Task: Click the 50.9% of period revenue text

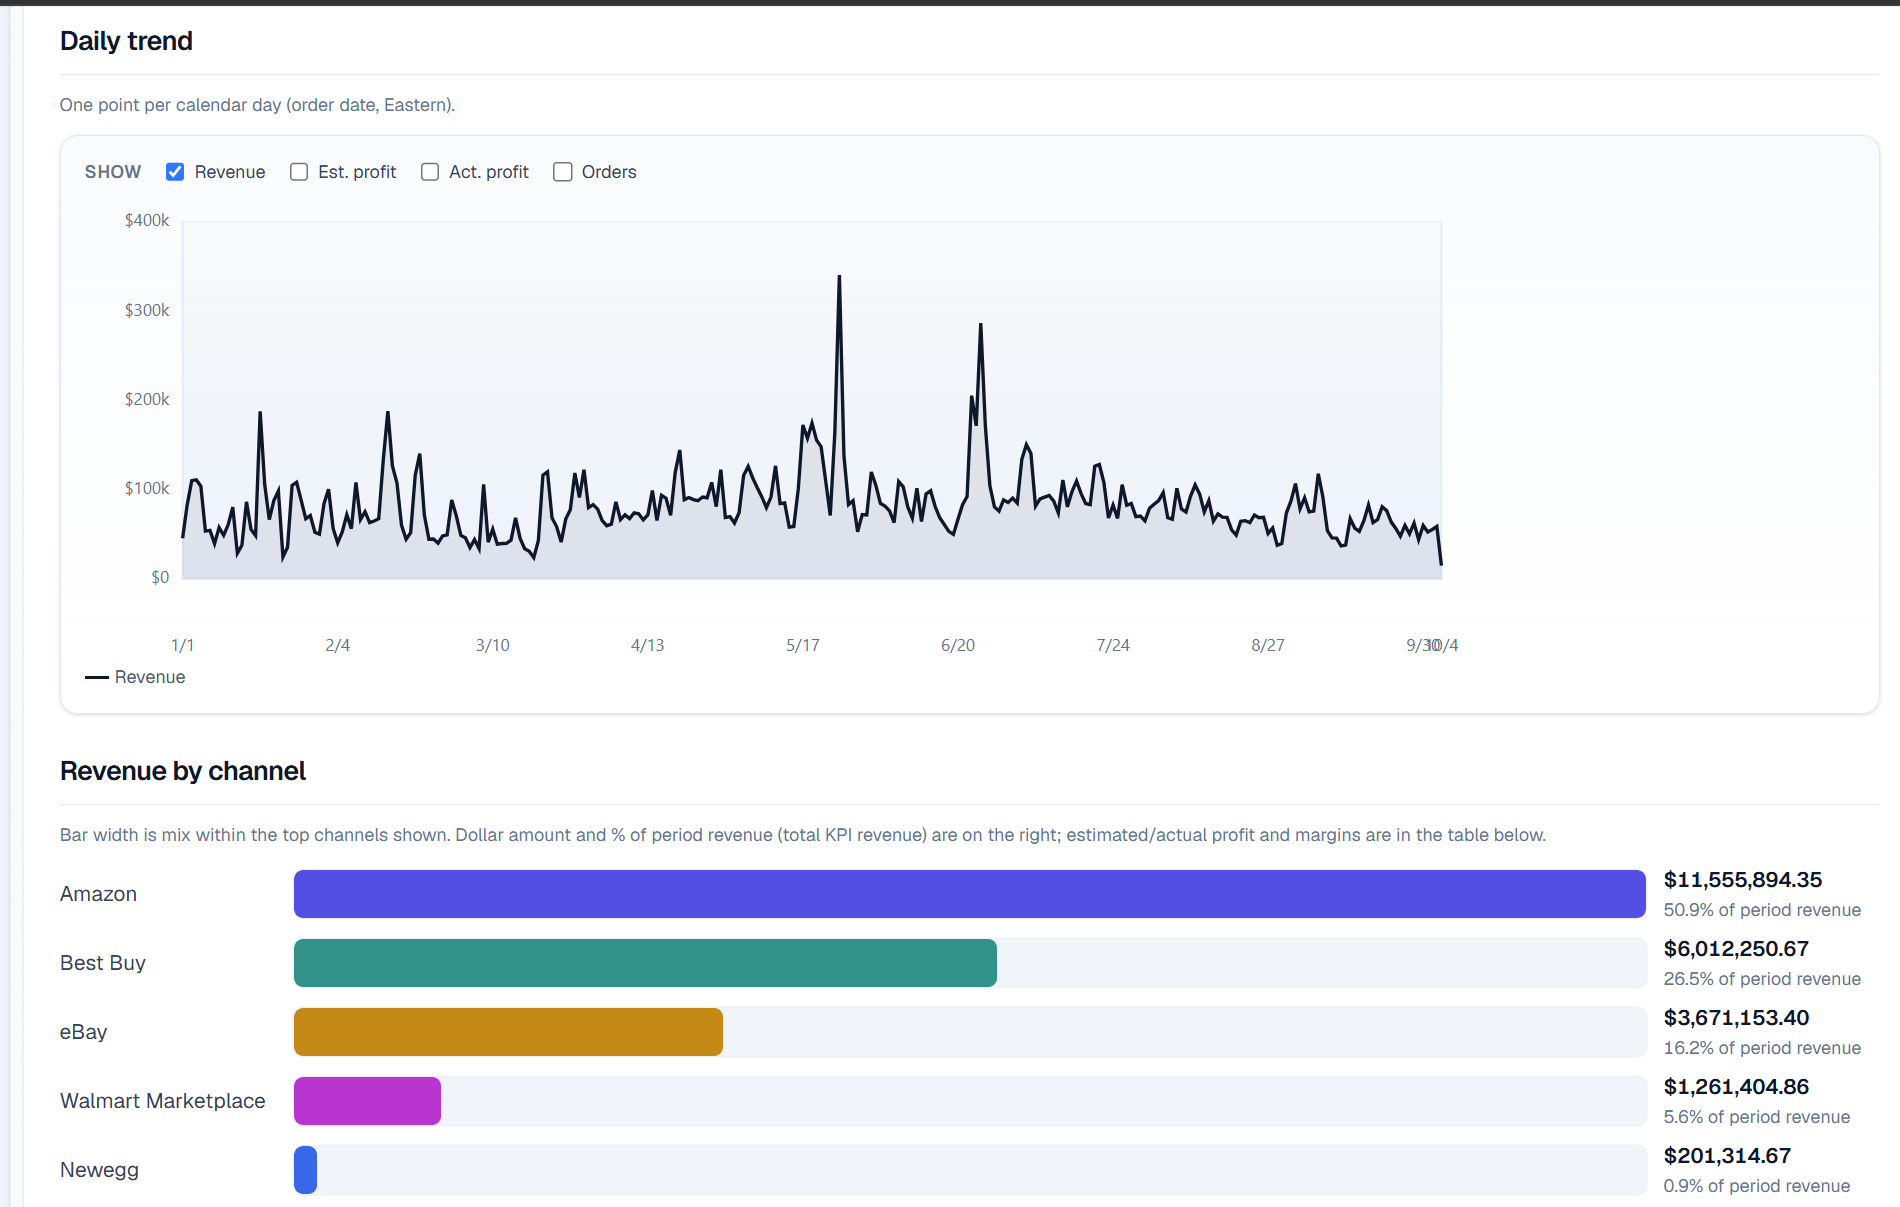Action: pos(1762,910)
